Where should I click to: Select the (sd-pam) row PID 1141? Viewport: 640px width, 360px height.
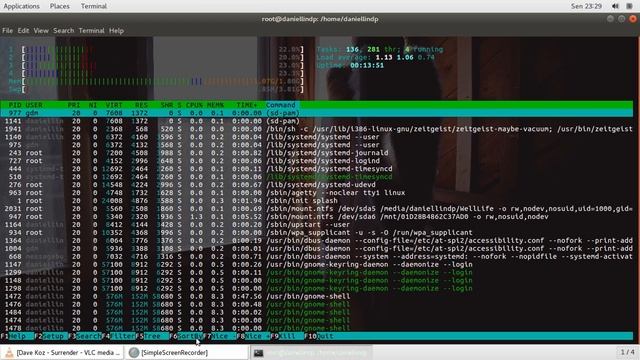click(317, 121)
